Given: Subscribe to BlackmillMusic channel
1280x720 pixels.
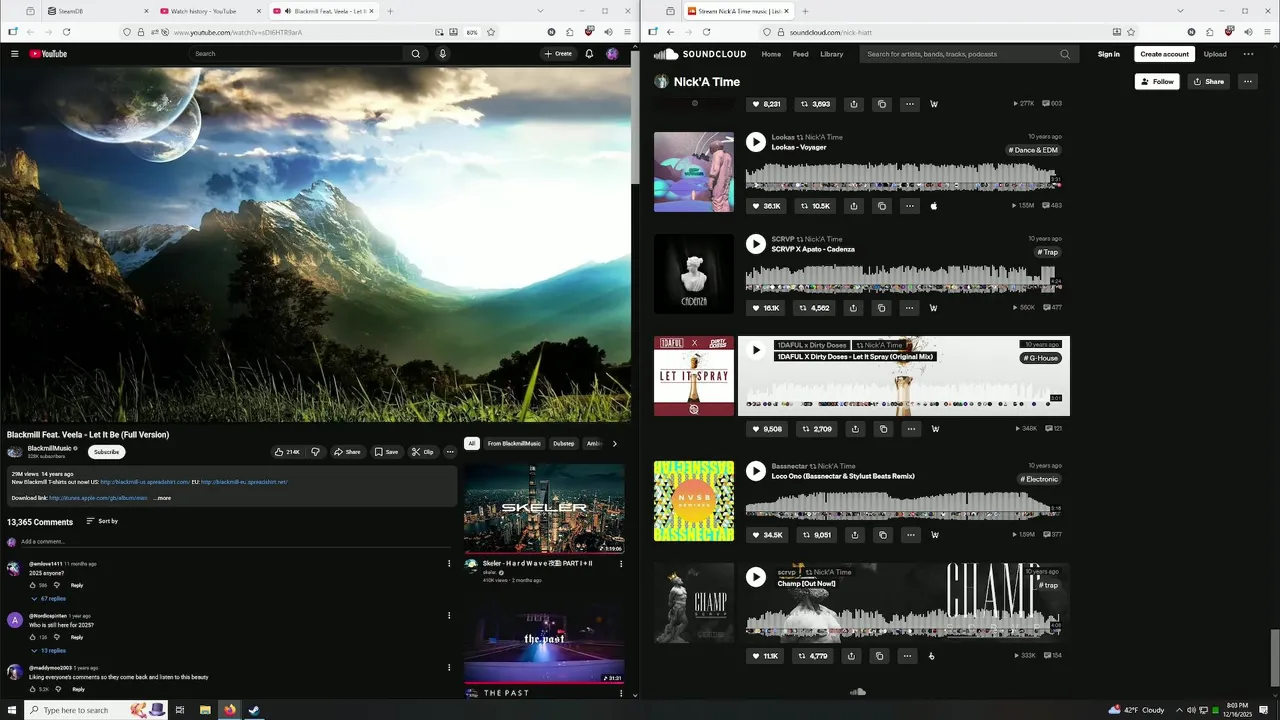Looking at the screenshot, I should tap(107, 452).
